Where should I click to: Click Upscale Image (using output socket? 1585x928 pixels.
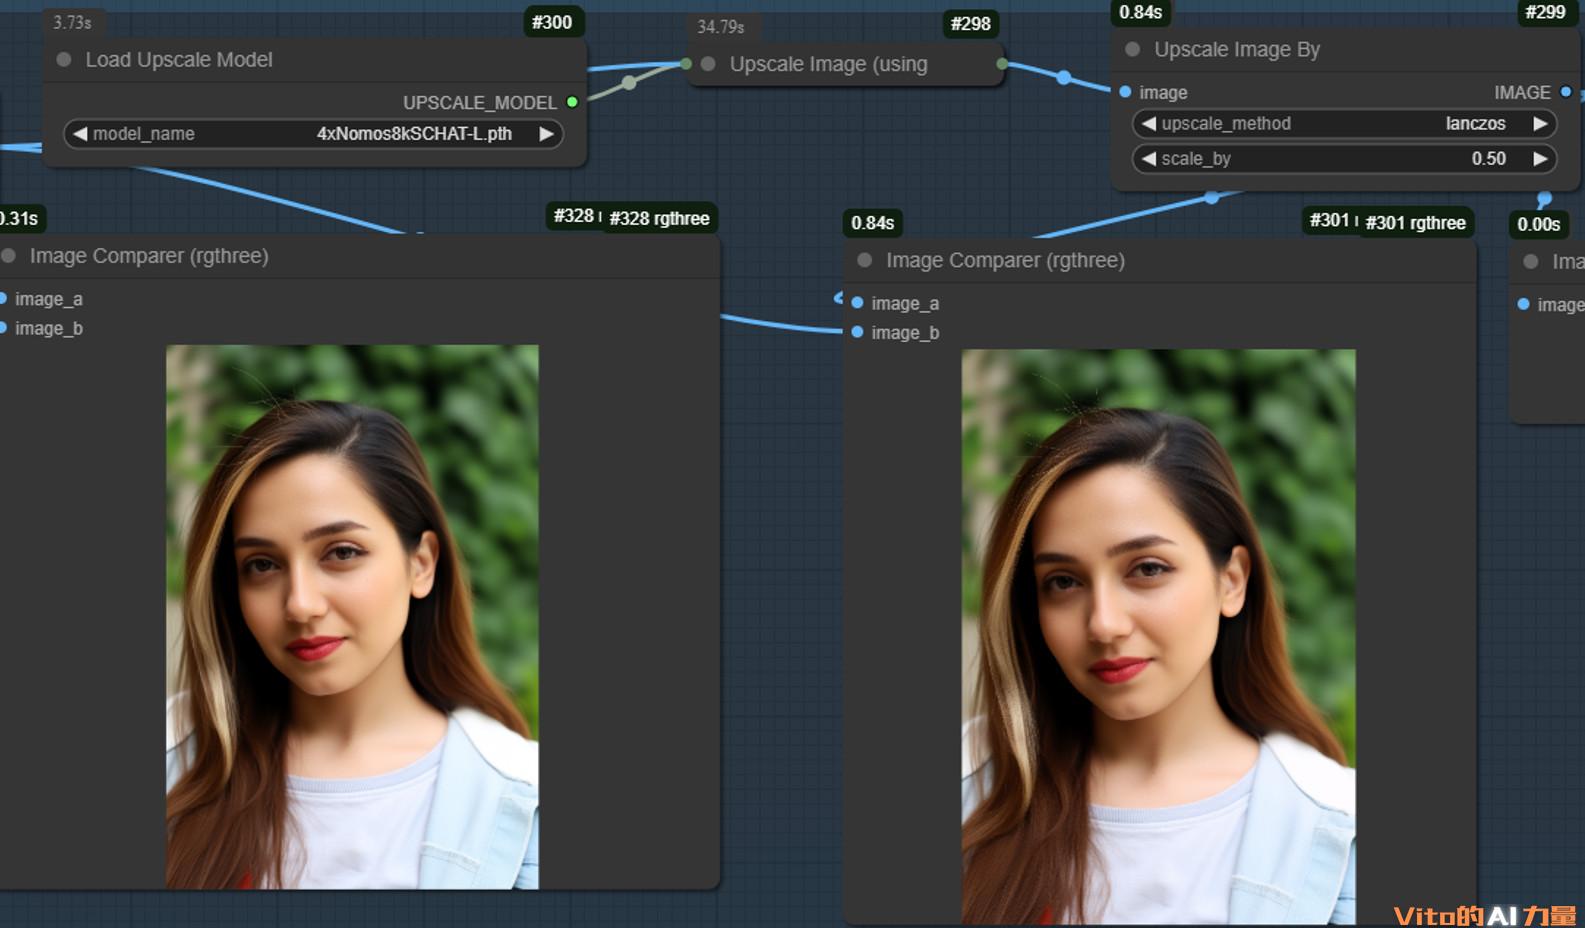1002,64
